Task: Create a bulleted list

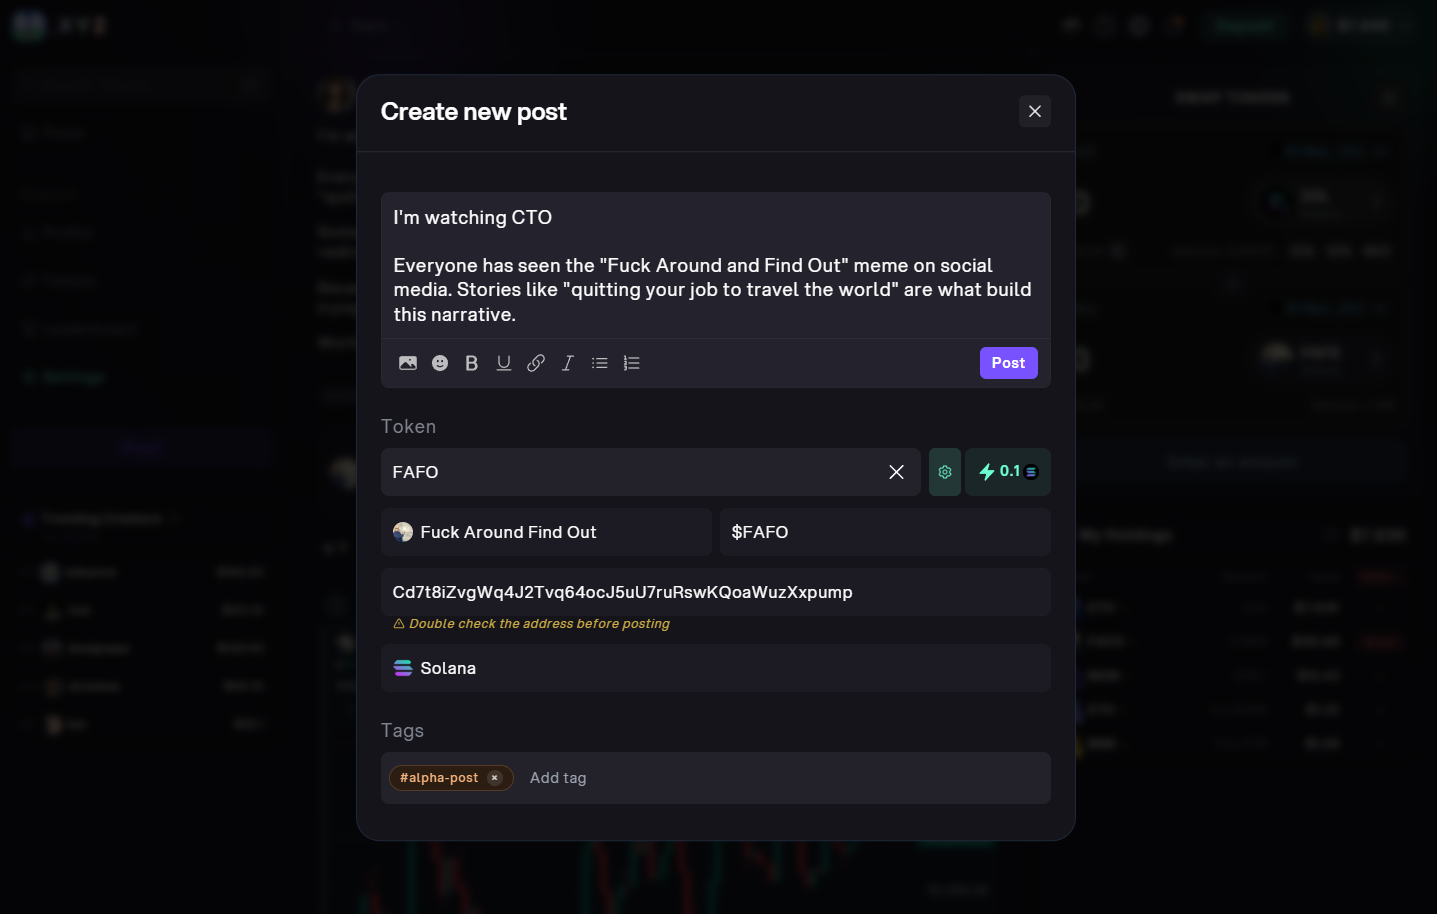Action: [599, 363]
